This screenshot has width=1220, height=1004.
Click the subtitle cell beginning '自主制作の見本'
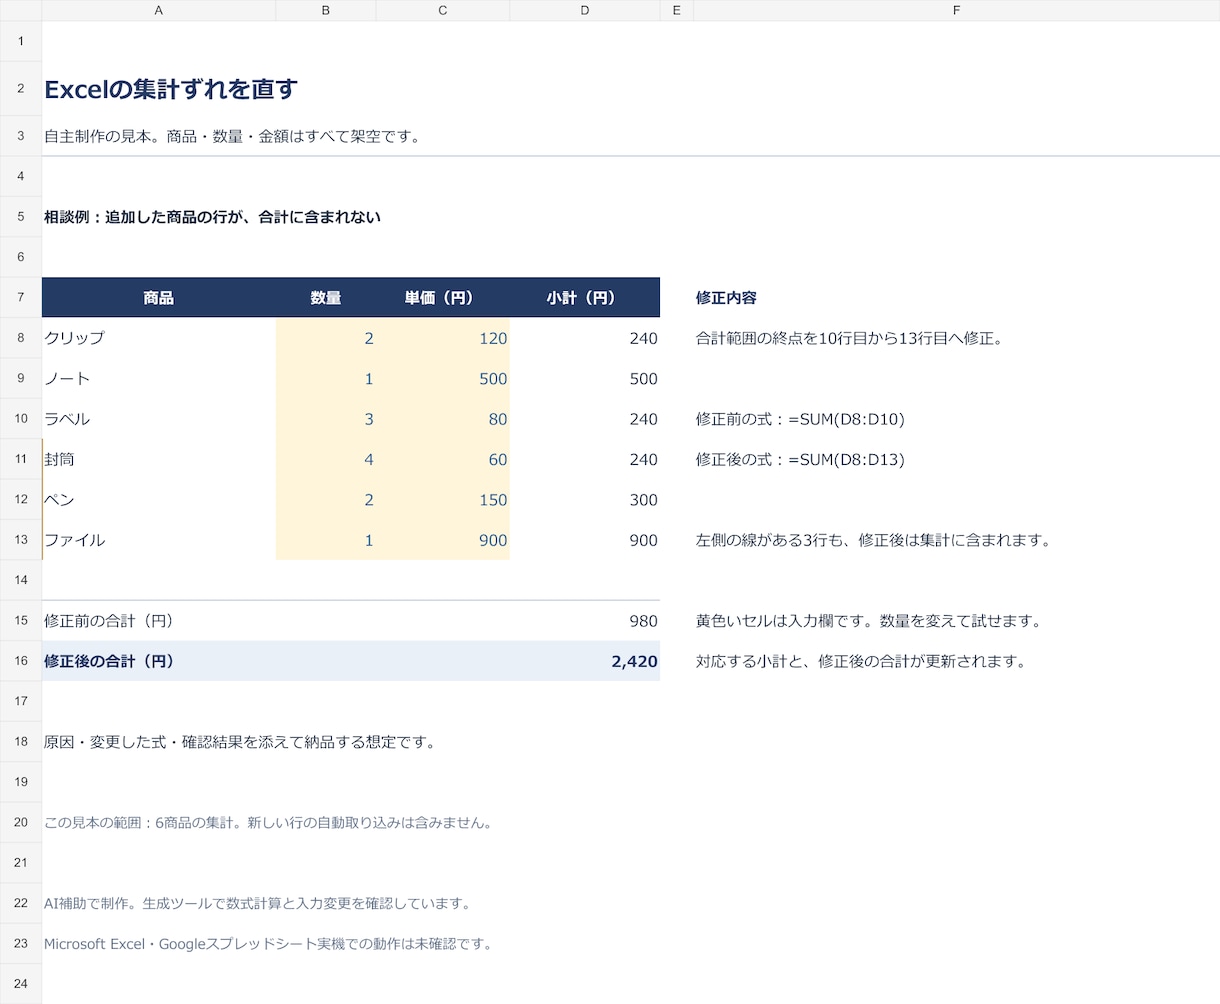tap(232, 136)
